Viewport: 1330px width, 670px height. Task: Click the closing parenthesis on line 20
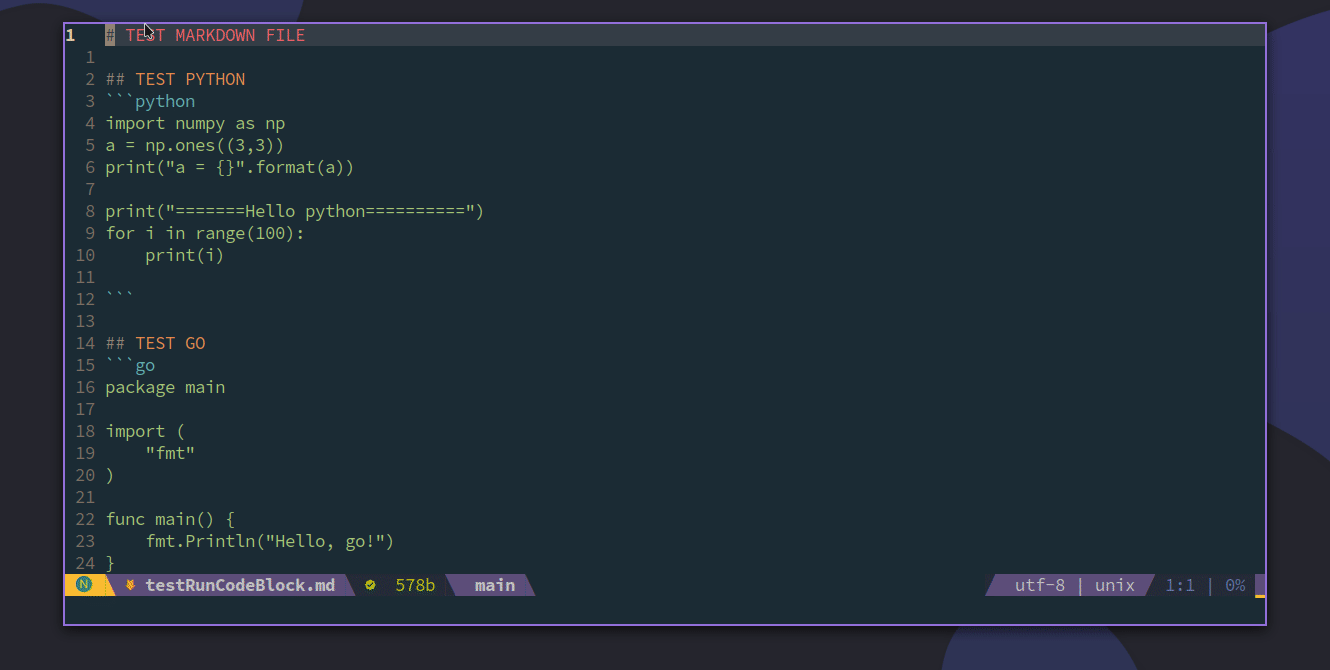(x=110, y=475)
